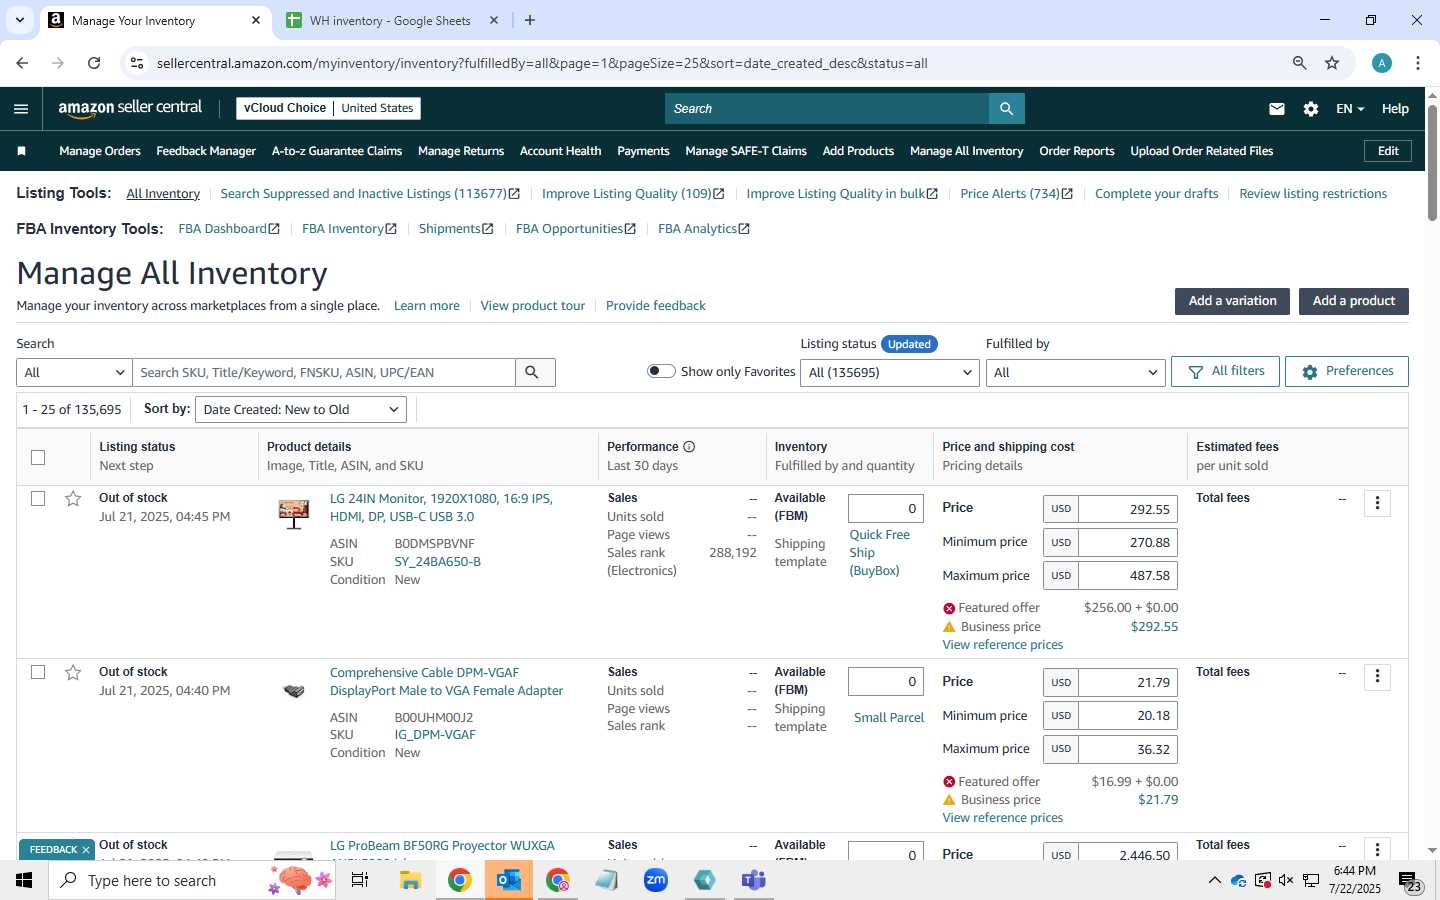Open the search type 'All' dropdown
Screen dimensions: 1440x900
(x=74, y=372)
